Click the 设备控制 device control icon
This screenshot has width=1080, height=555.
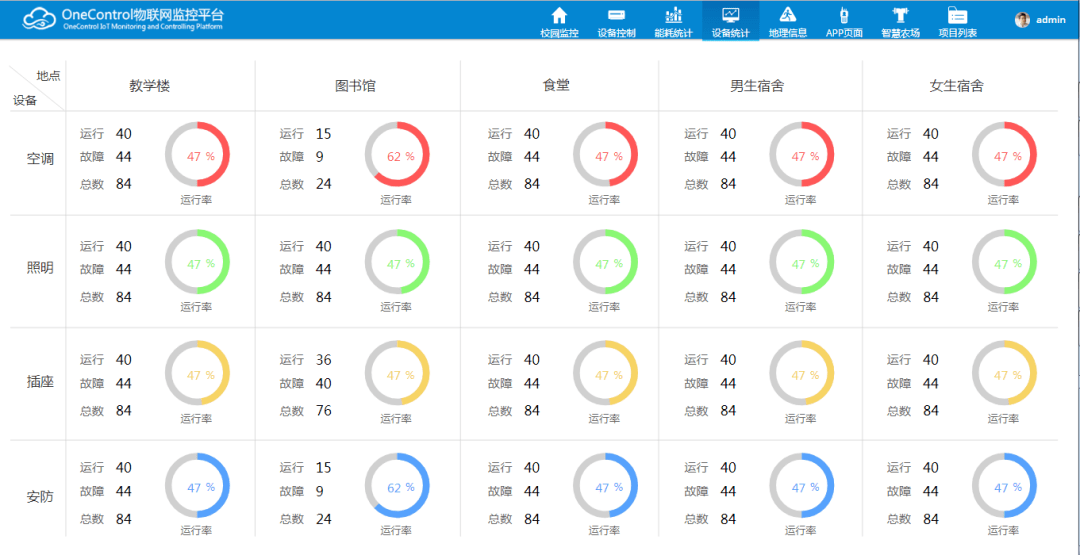coord(616,15)
